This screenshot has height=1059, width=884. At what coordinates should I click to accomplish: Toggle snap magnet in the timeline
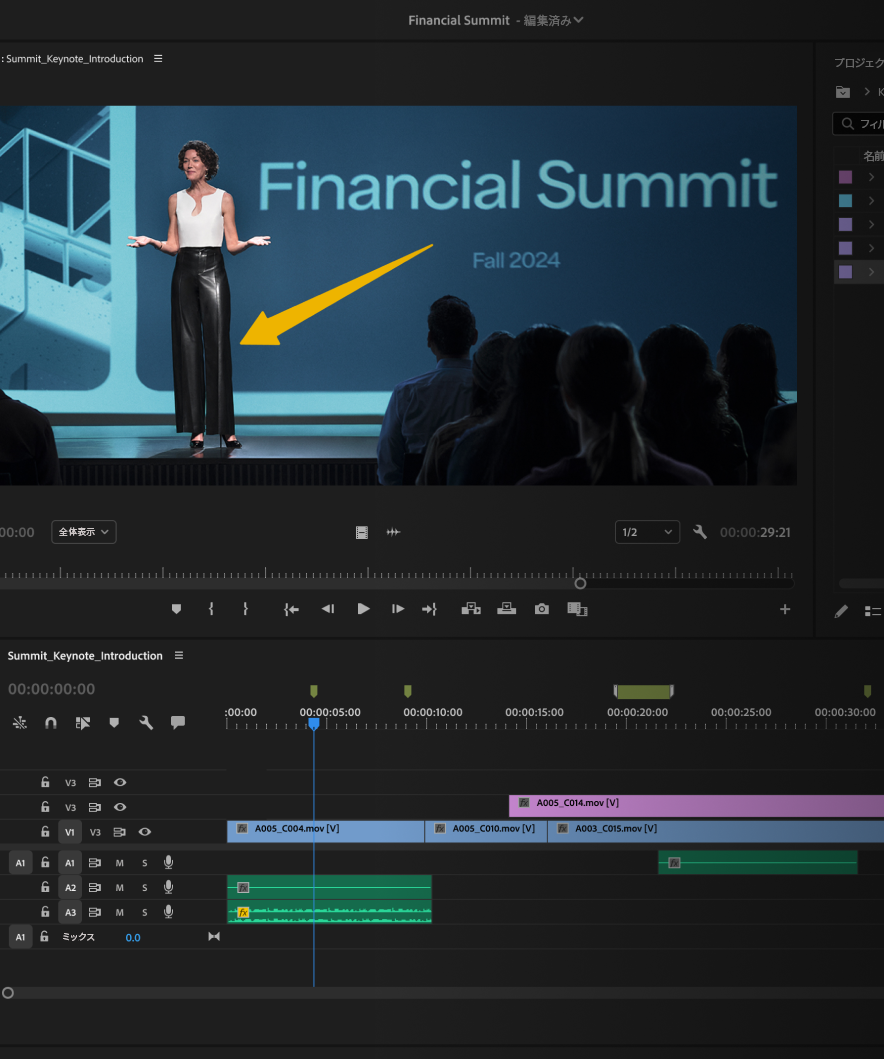point(51,723)
